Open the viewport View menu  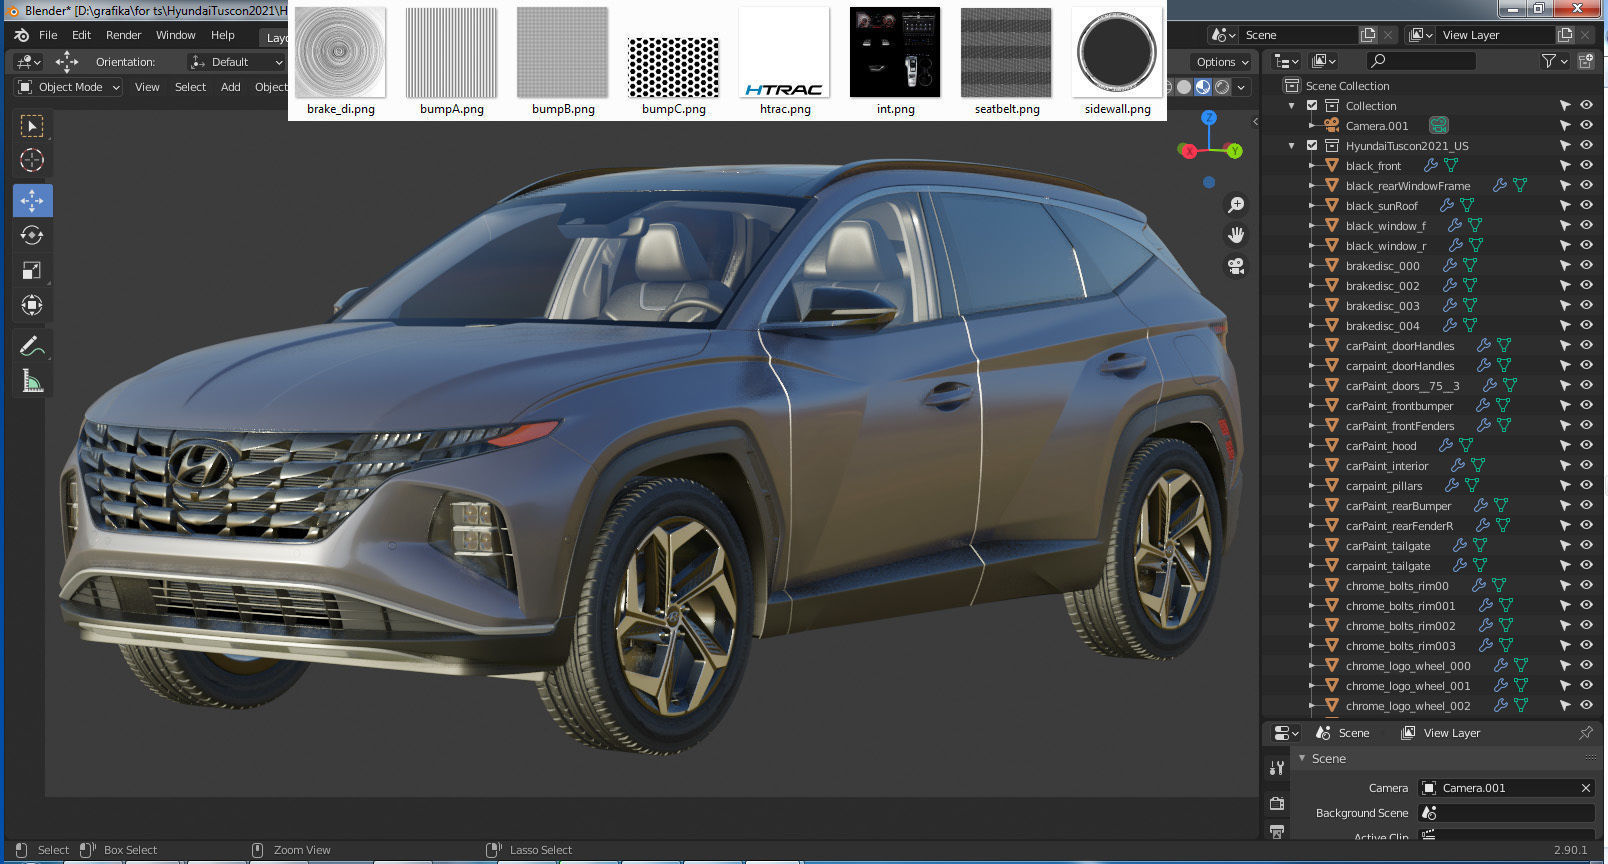click(147, 87)
